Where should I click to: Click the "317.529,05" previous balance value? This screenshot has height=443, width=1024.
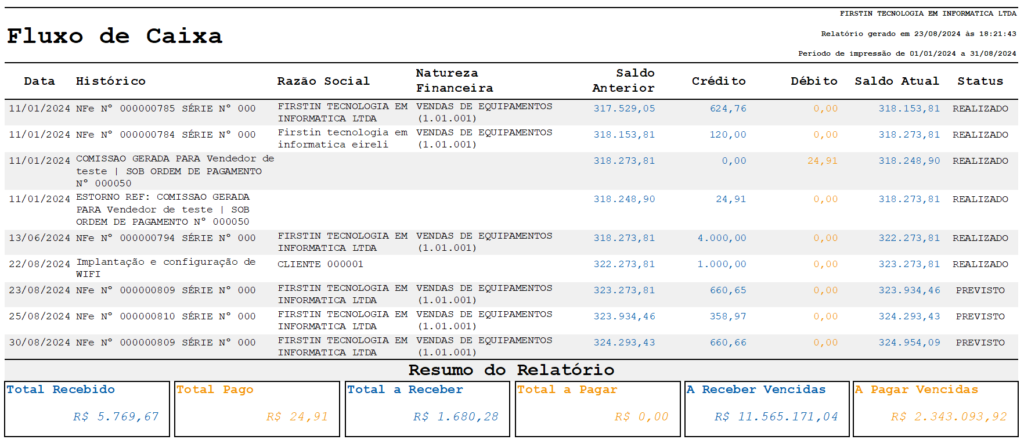(x=624, y=109)
